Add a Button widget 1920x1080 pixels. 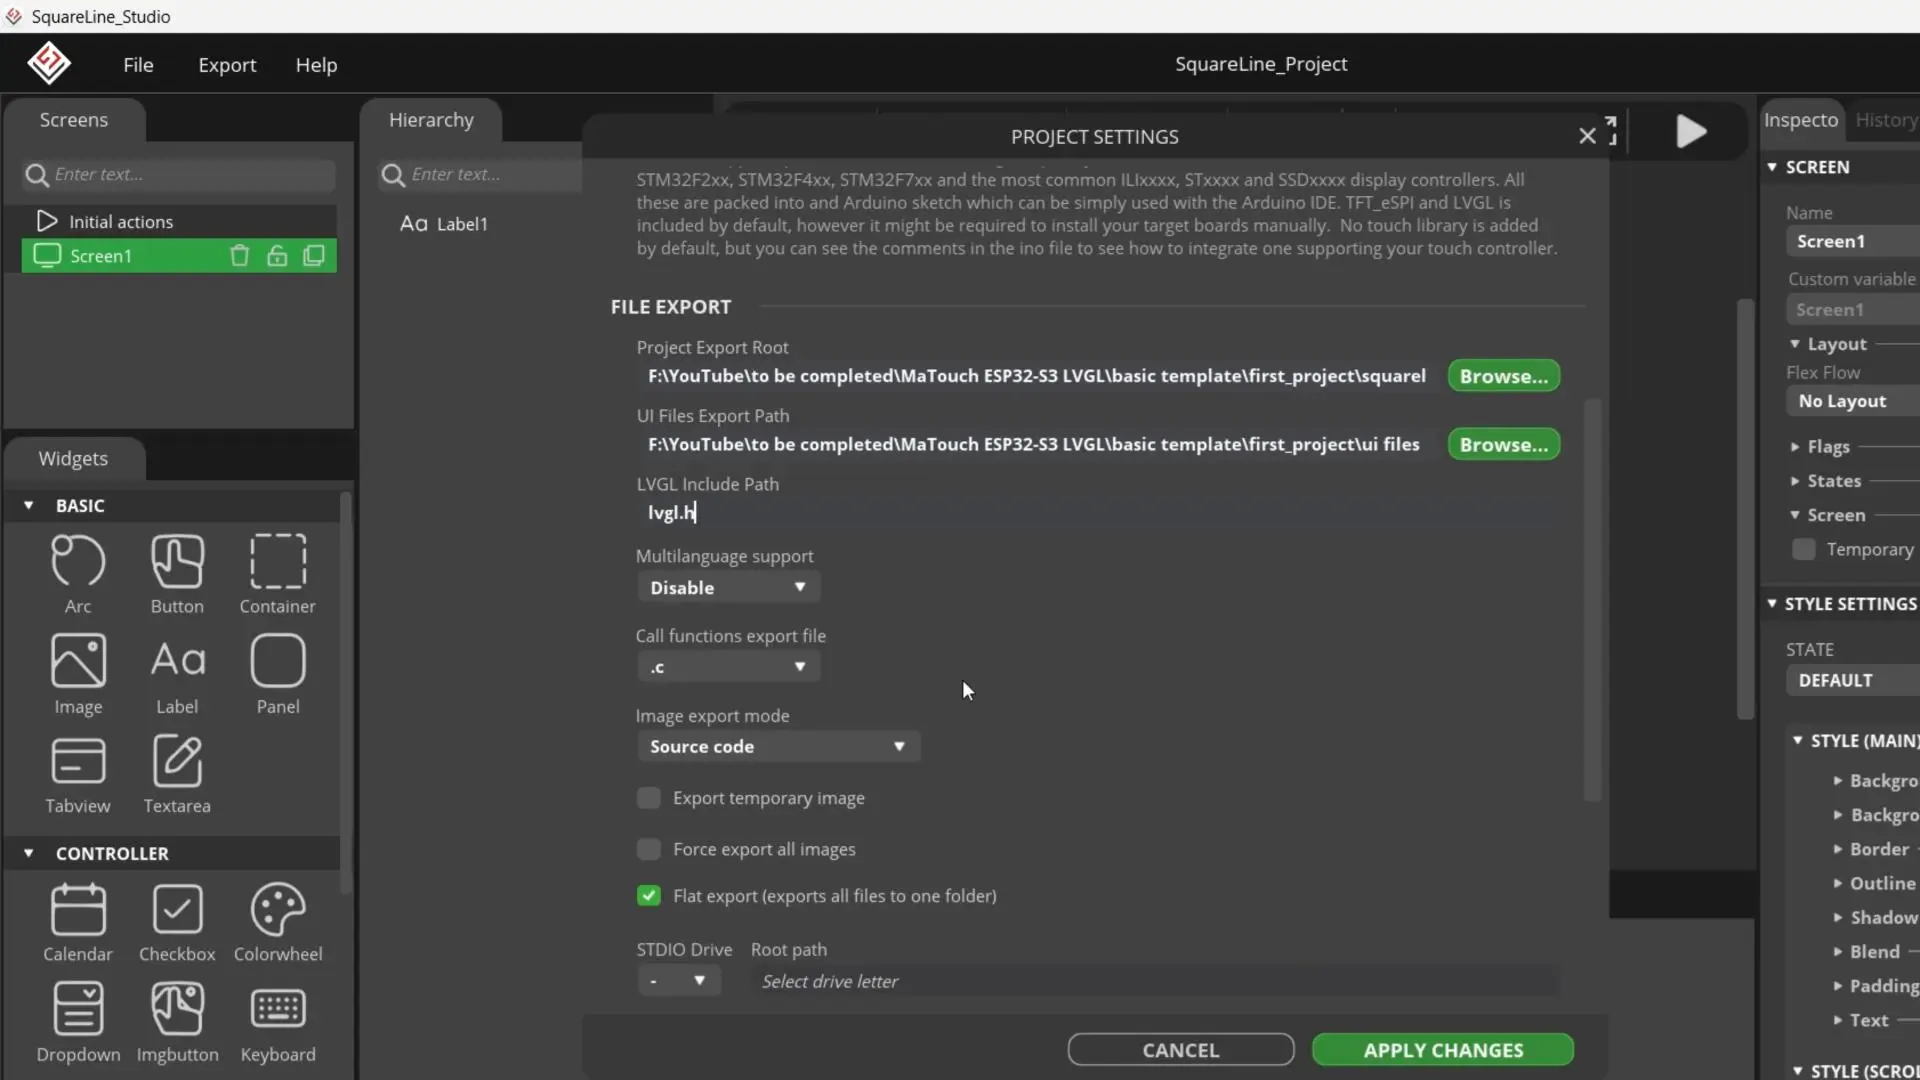coord(177,574)
